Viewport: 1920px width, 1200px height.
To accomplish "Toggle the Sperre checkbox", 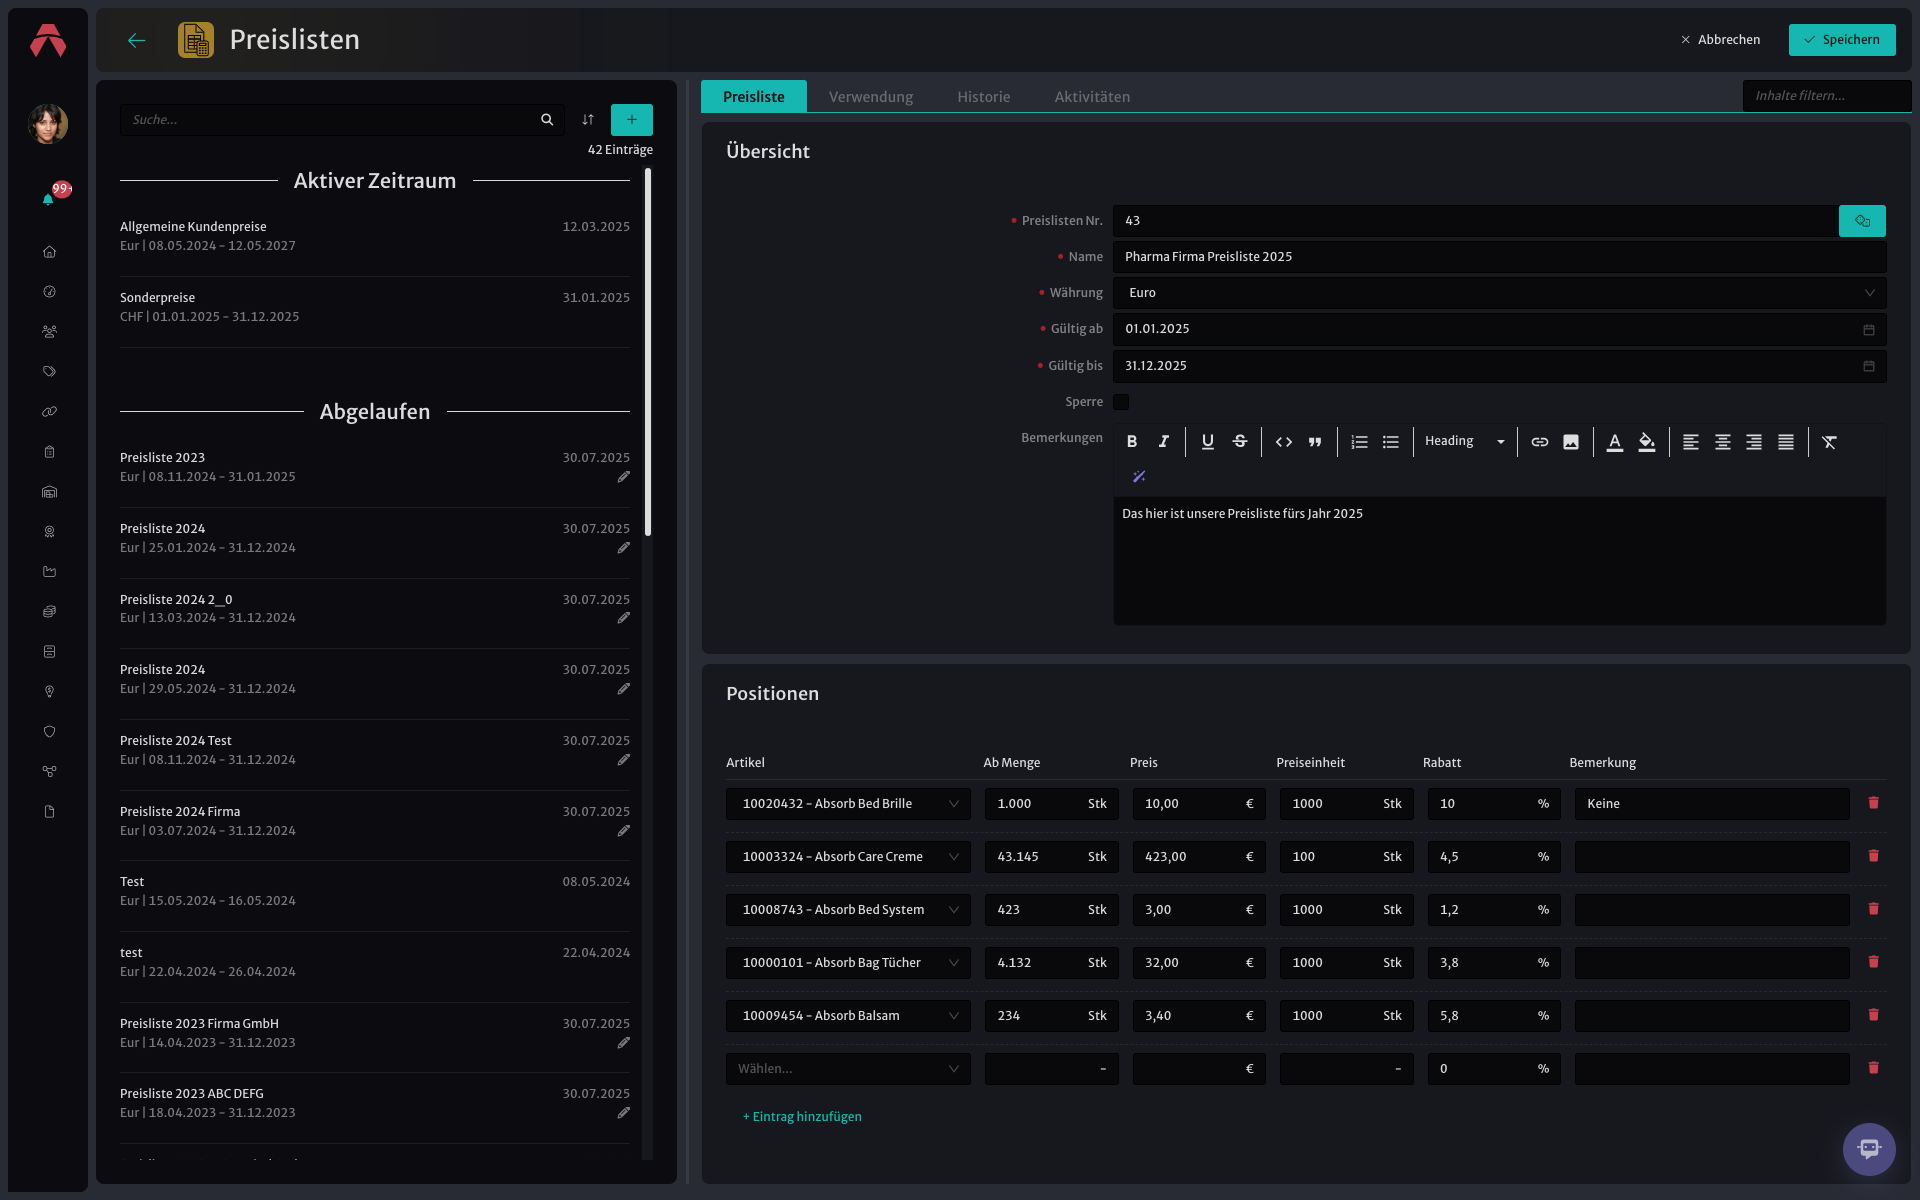I will point(1121,402).
